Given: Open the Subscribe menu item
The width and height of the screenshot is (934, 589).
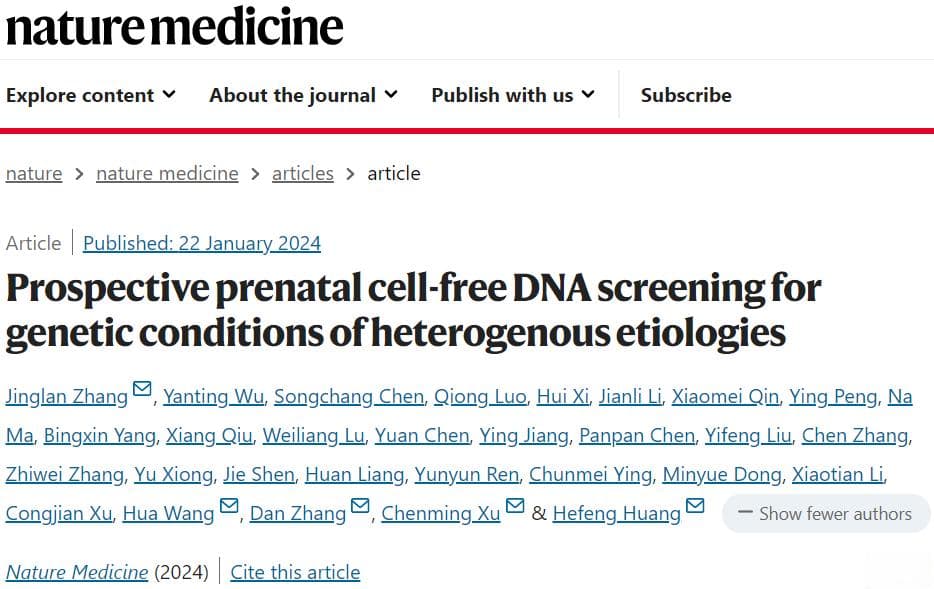Looking at the screenshot, I should pyautogui.click(x=686, y=95).
